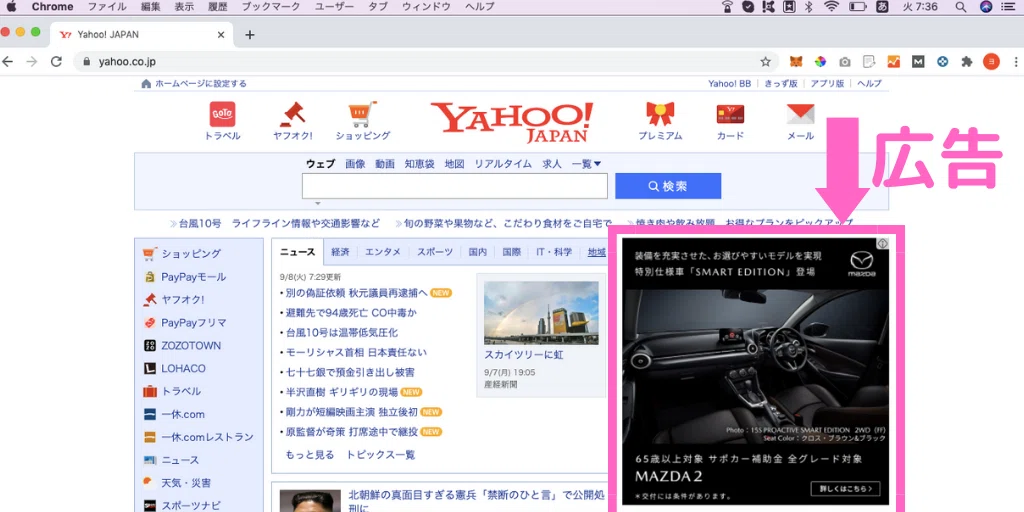Screen dimensions: 1024x512
Task: Go back with Chrome back arrow
Action: click(8, 62)
